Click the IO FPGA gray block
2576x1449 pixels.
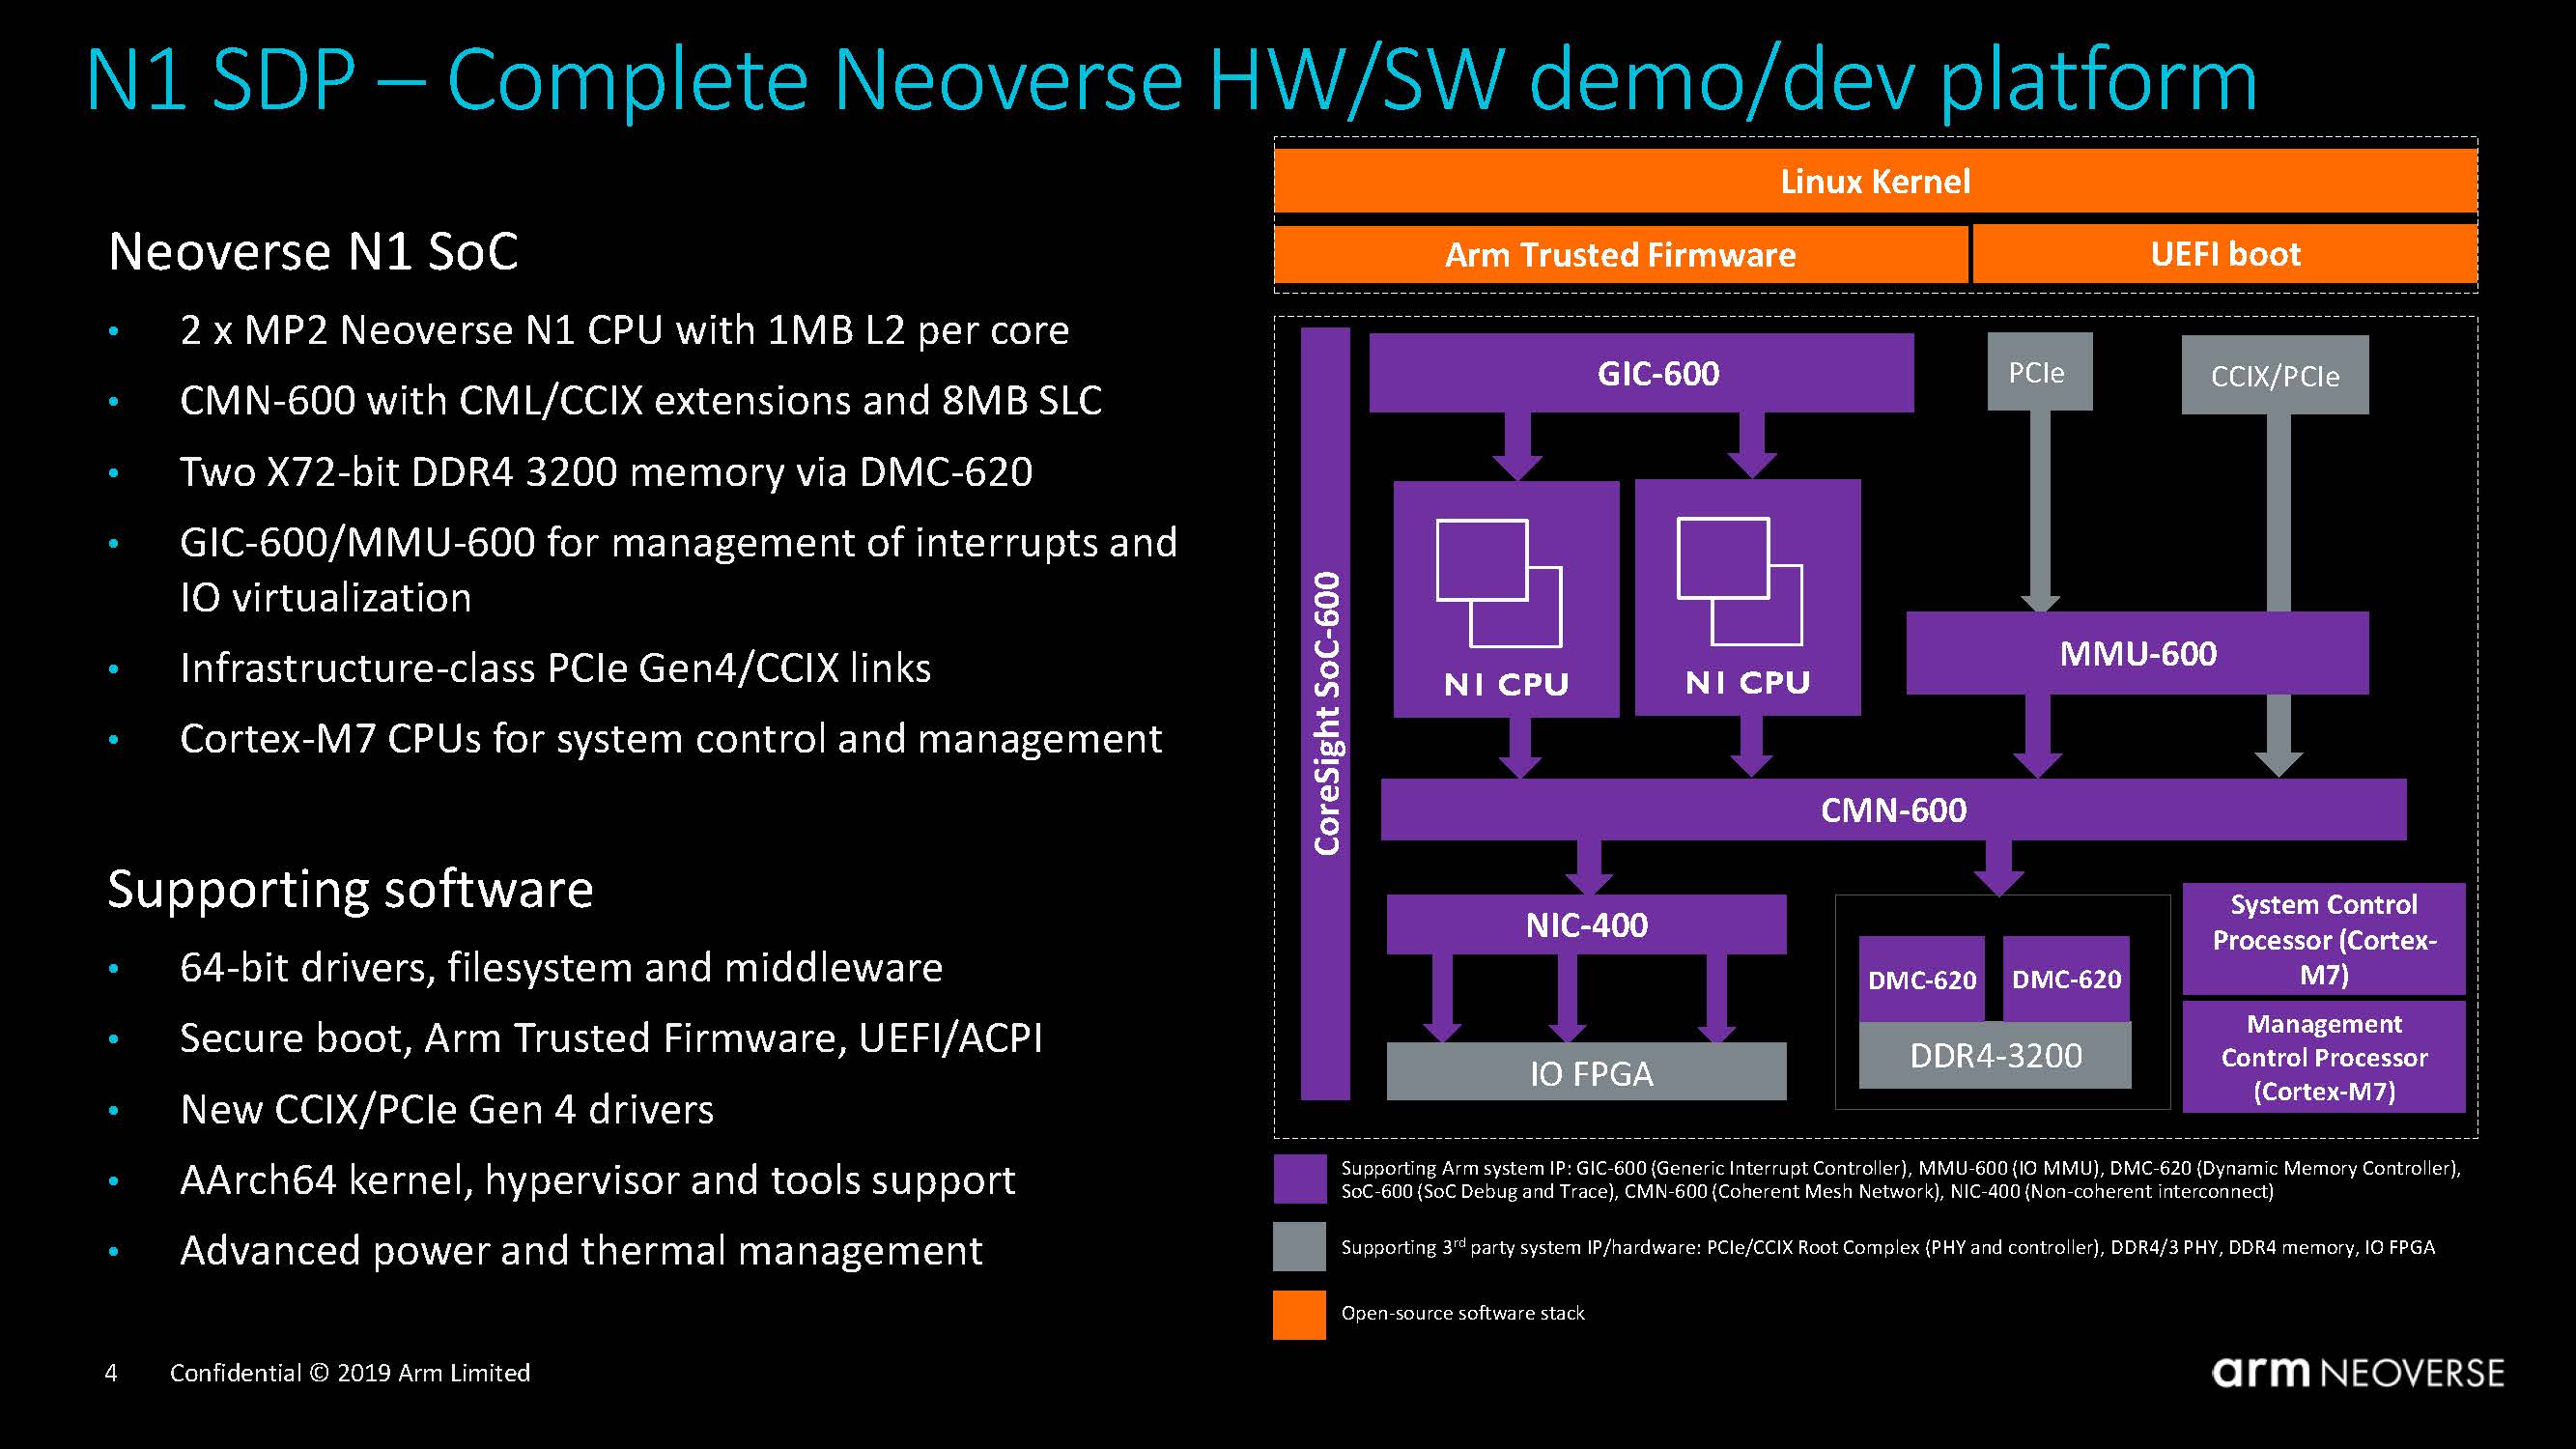1586,1072
